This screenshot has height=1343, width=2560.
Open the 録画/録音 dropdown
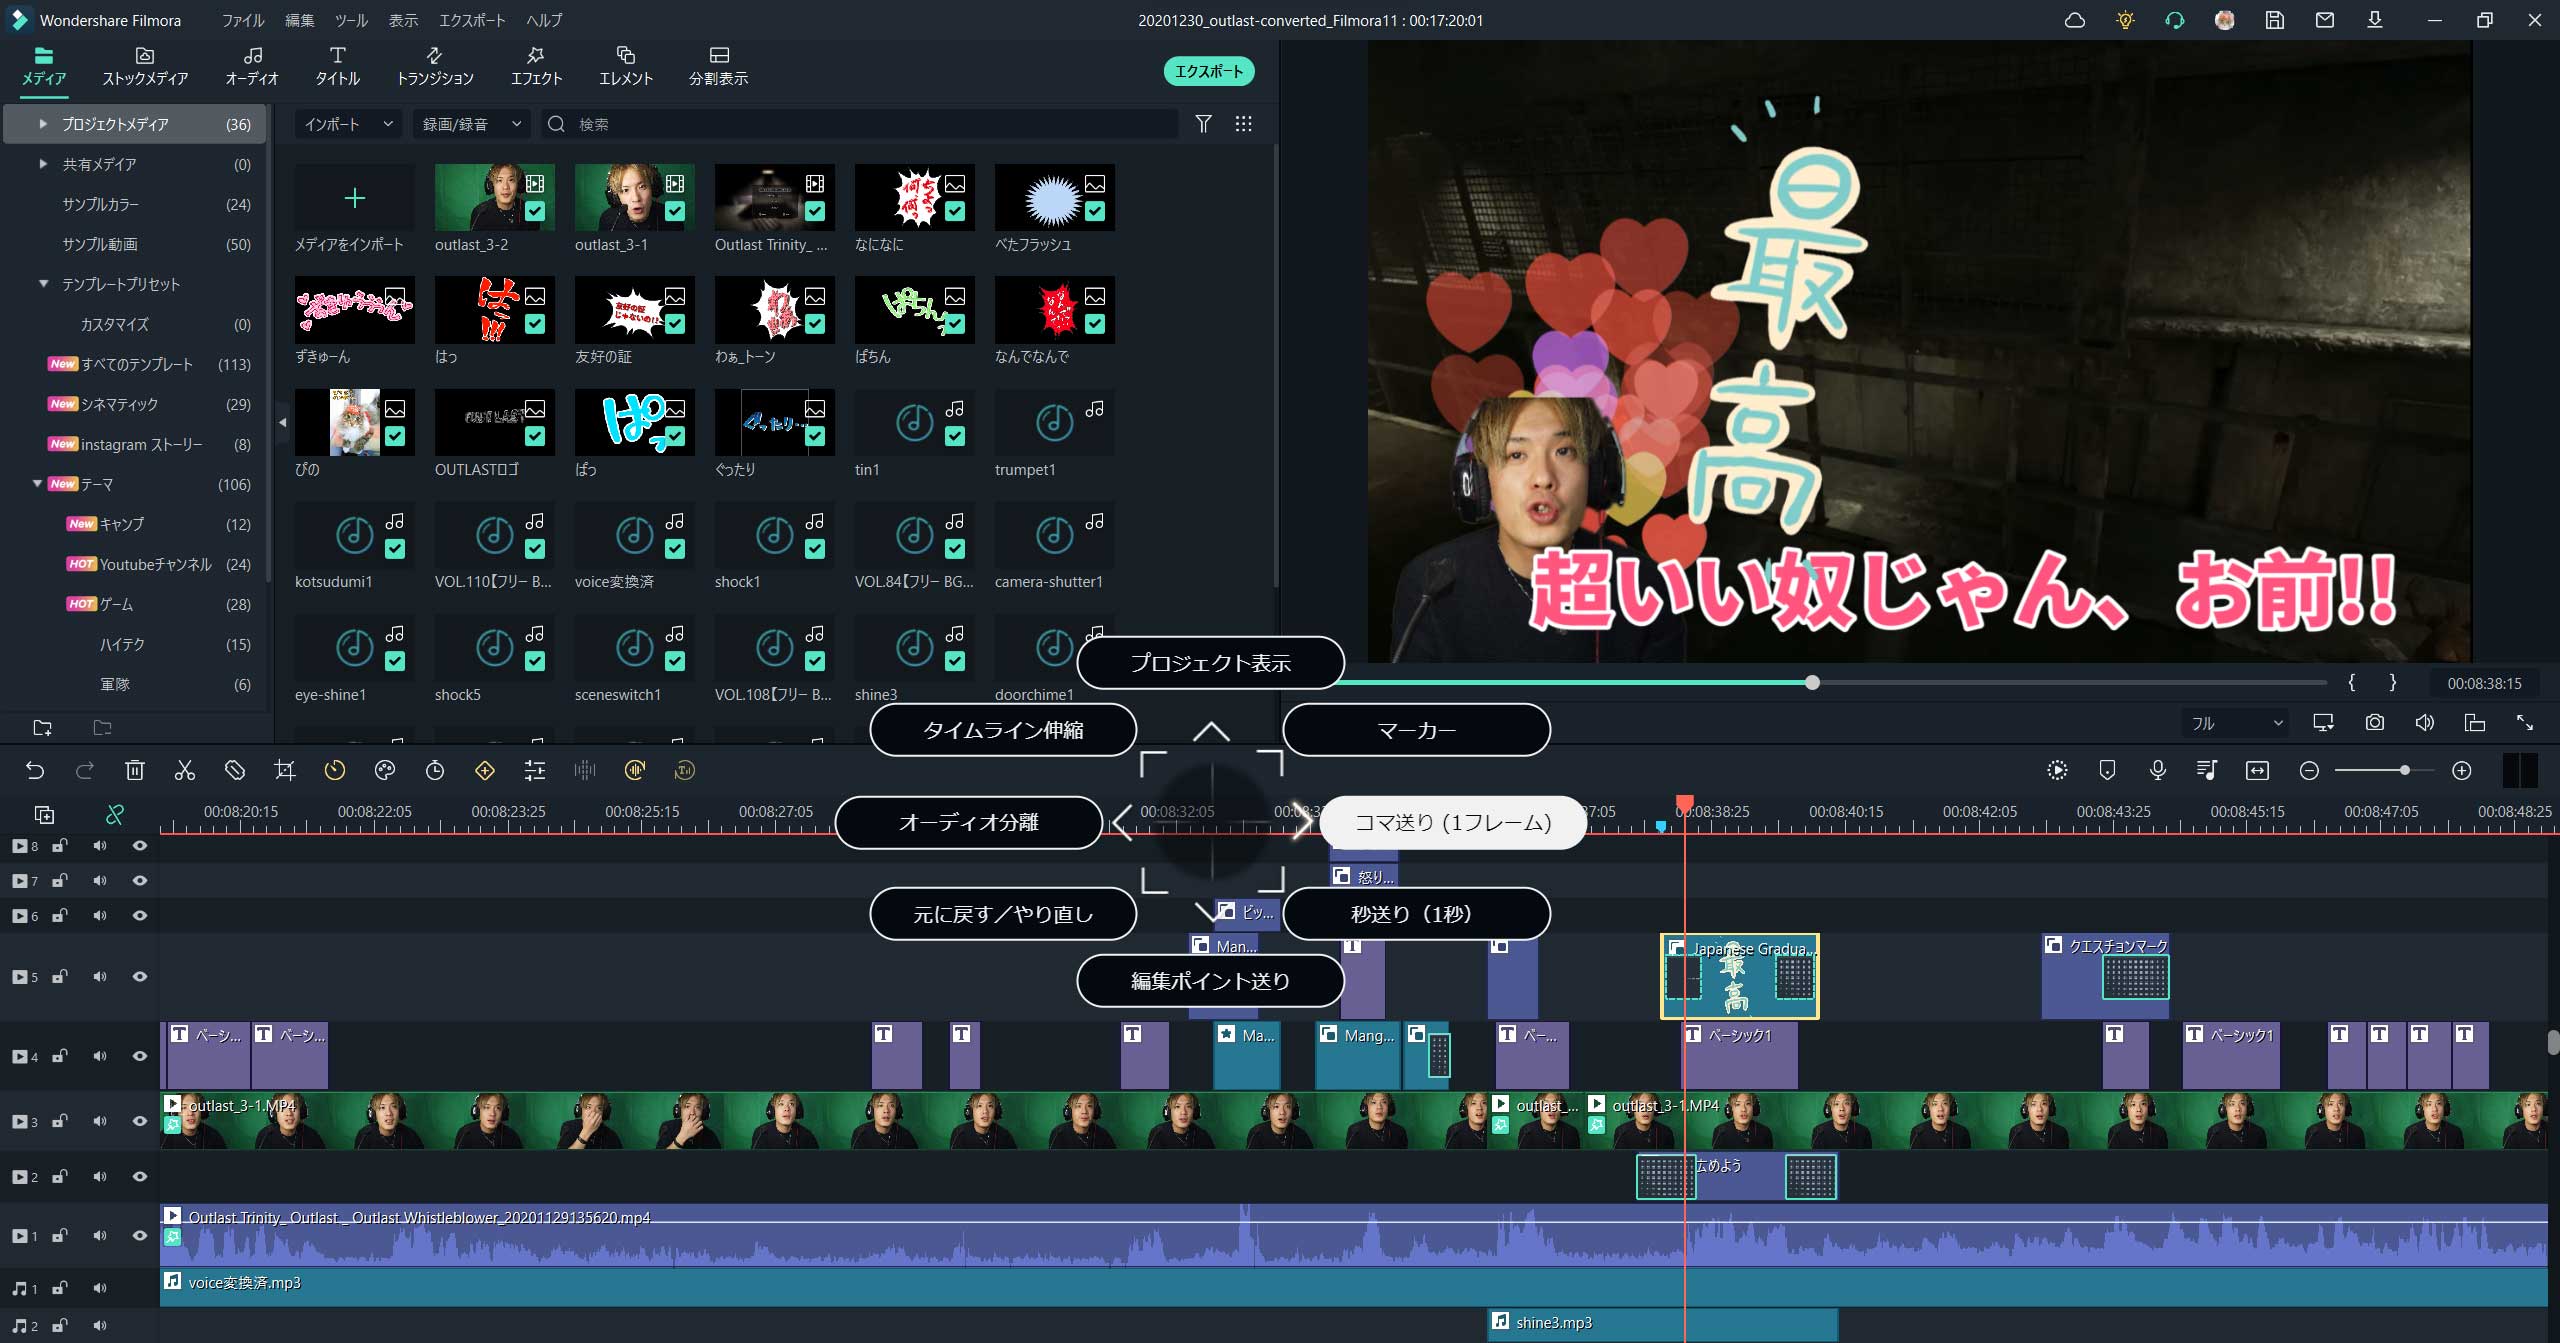tap(472, 124)
